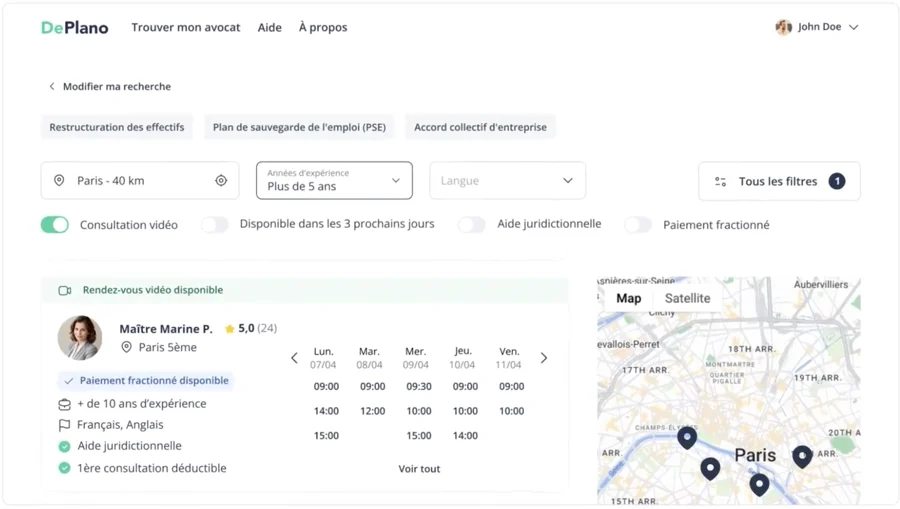The image size is (900, 509).
Task: Click the map pin nearest Champs-Élysées
Action: pyautogui.click(x=687, y=437)
